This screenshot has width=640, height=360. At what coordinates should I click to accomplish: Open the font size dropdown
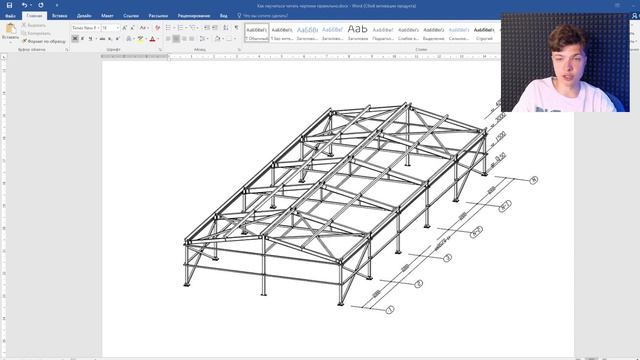coord(118,28)
